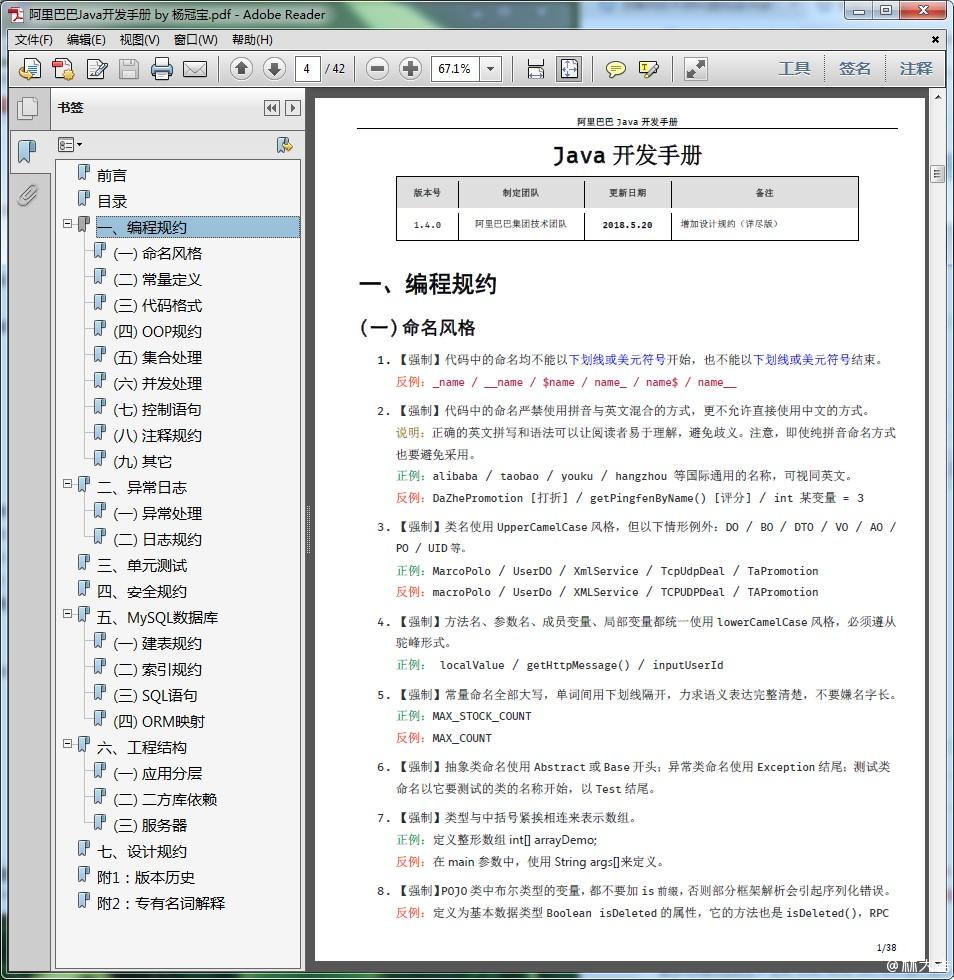Go to previous page with up arrow
The image size is (954, 980).
(x=241, y=68)
